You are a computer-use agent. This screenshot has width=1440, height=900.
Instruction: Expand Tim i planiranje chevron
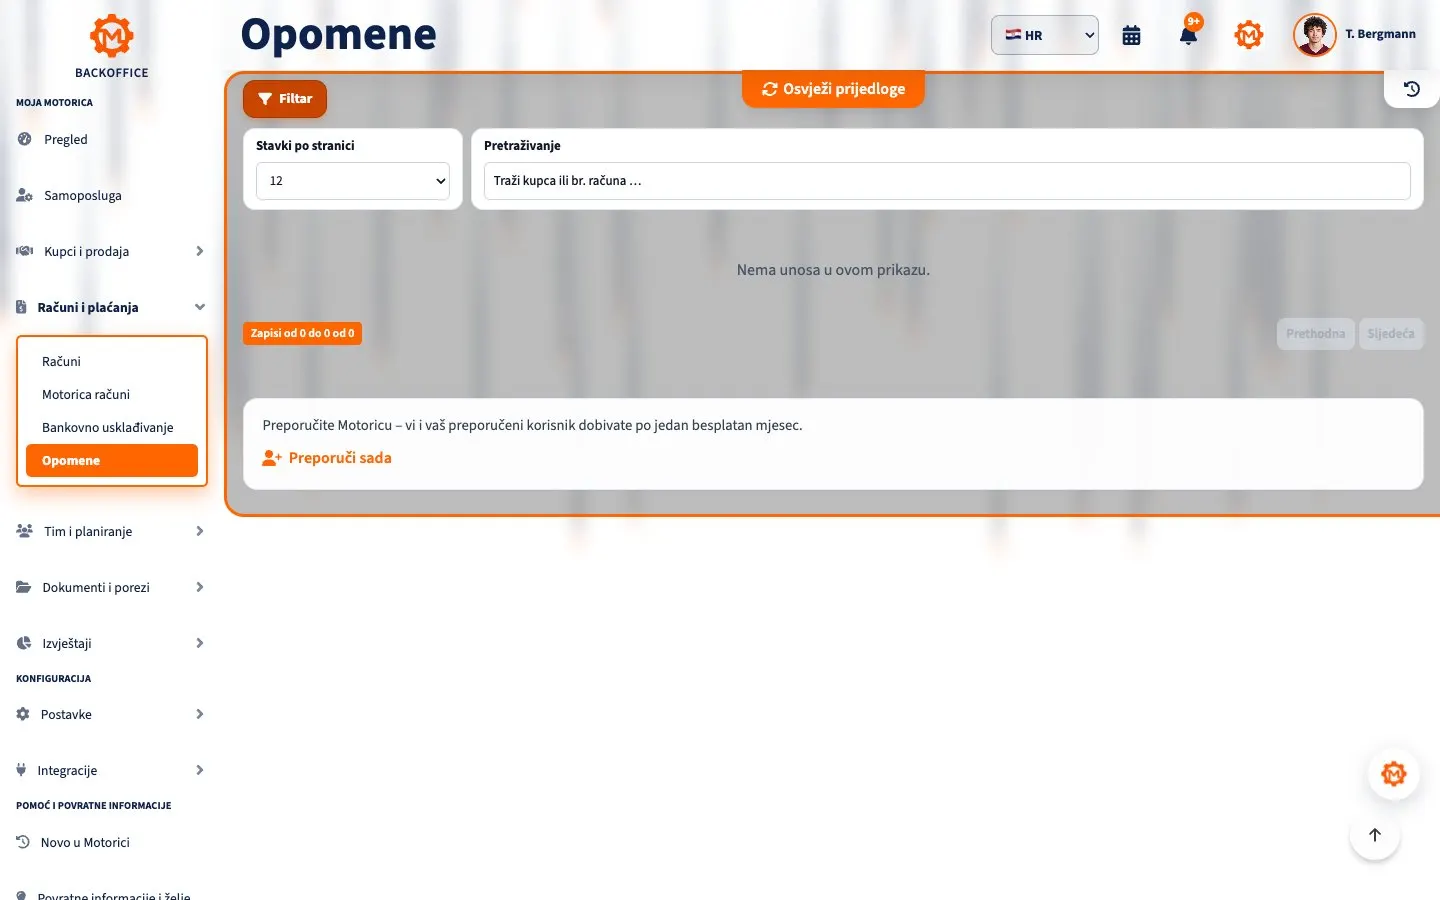tap(199, 531)
